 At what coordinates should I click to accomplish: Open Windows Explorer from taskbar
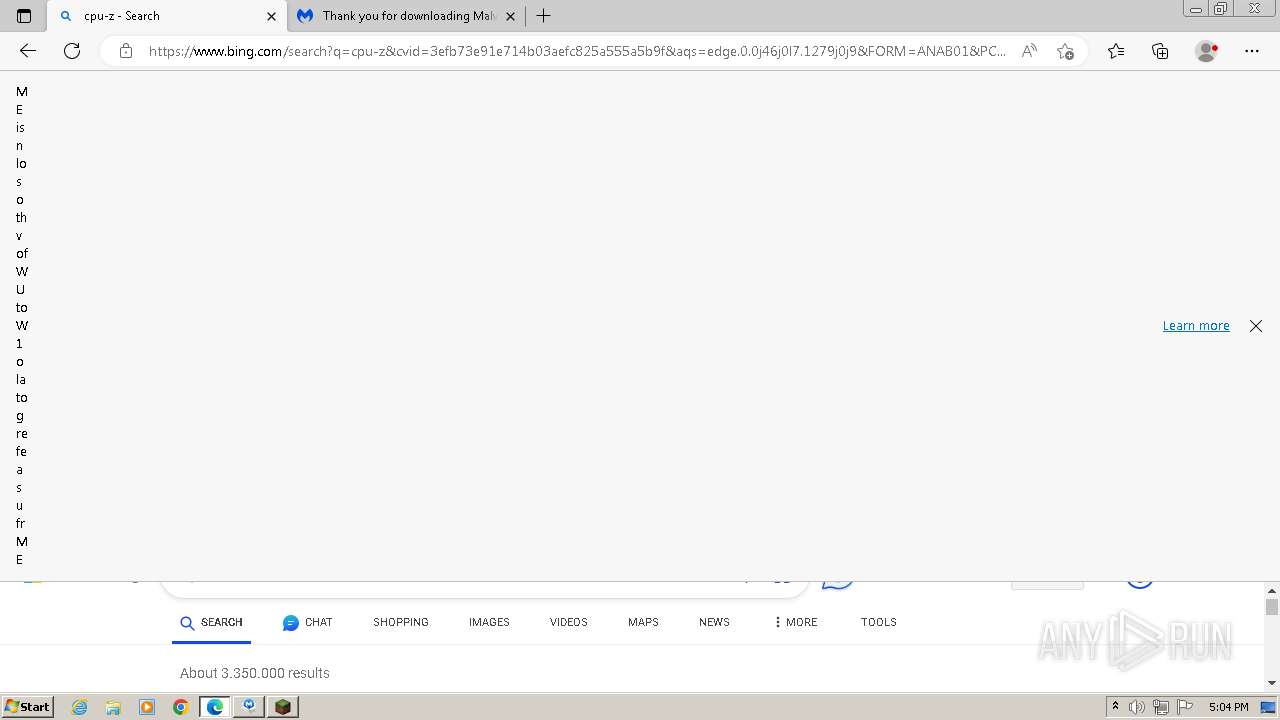pyautogui.click(x=113, y=707)
